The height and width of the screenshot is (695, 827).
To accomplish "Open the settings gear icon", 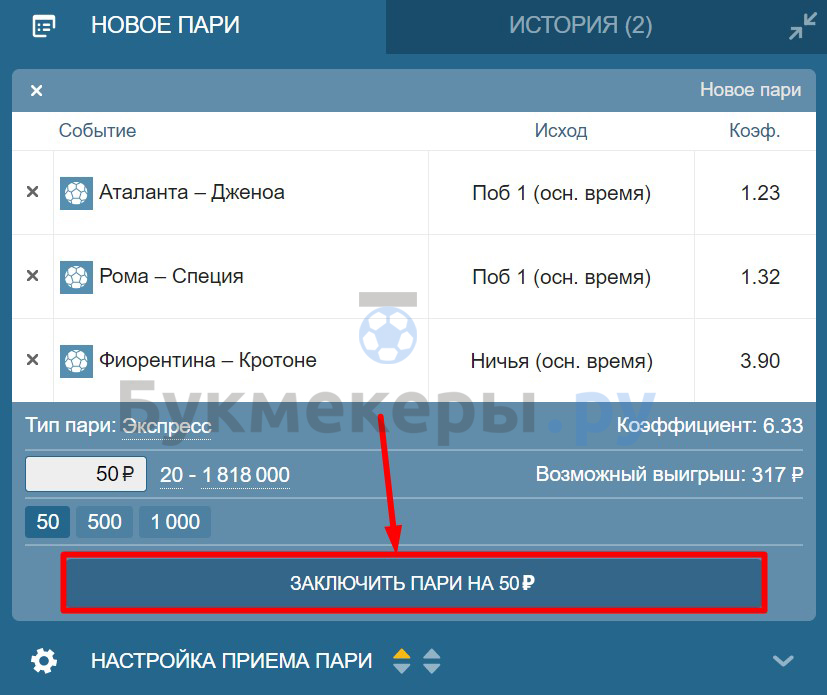I will click(44, 661).
